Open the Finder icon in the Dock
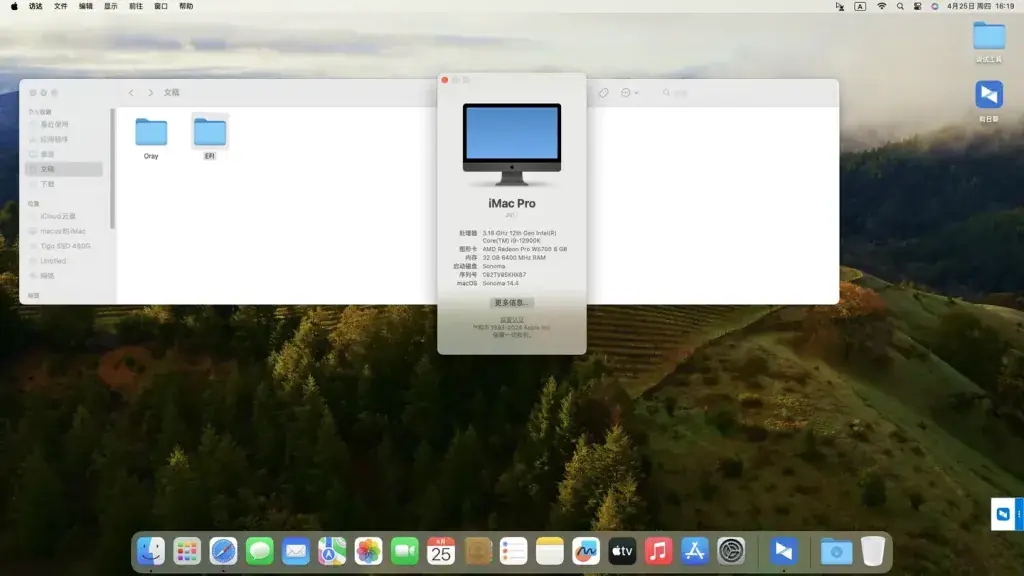Screen dimensions: 1024x576 (151, 551)
